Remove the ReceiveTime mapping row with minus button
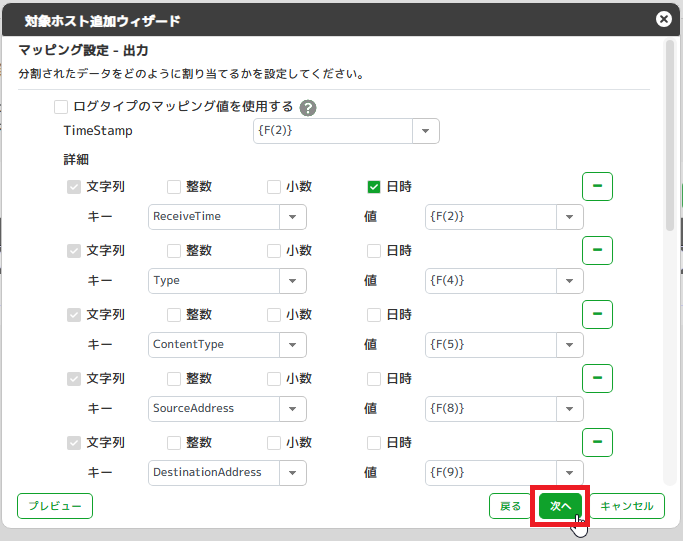683x541 pixels. [597, 186]
